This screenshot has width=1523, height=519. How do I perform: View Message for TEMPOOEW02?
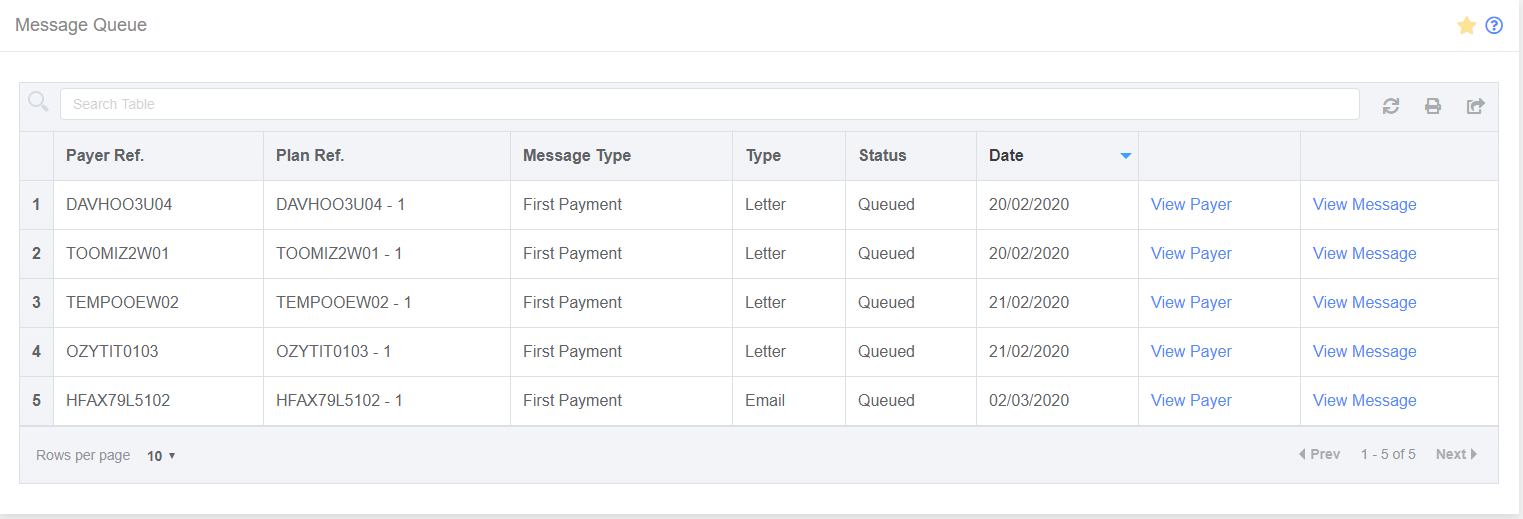(x=1364, y=302)
